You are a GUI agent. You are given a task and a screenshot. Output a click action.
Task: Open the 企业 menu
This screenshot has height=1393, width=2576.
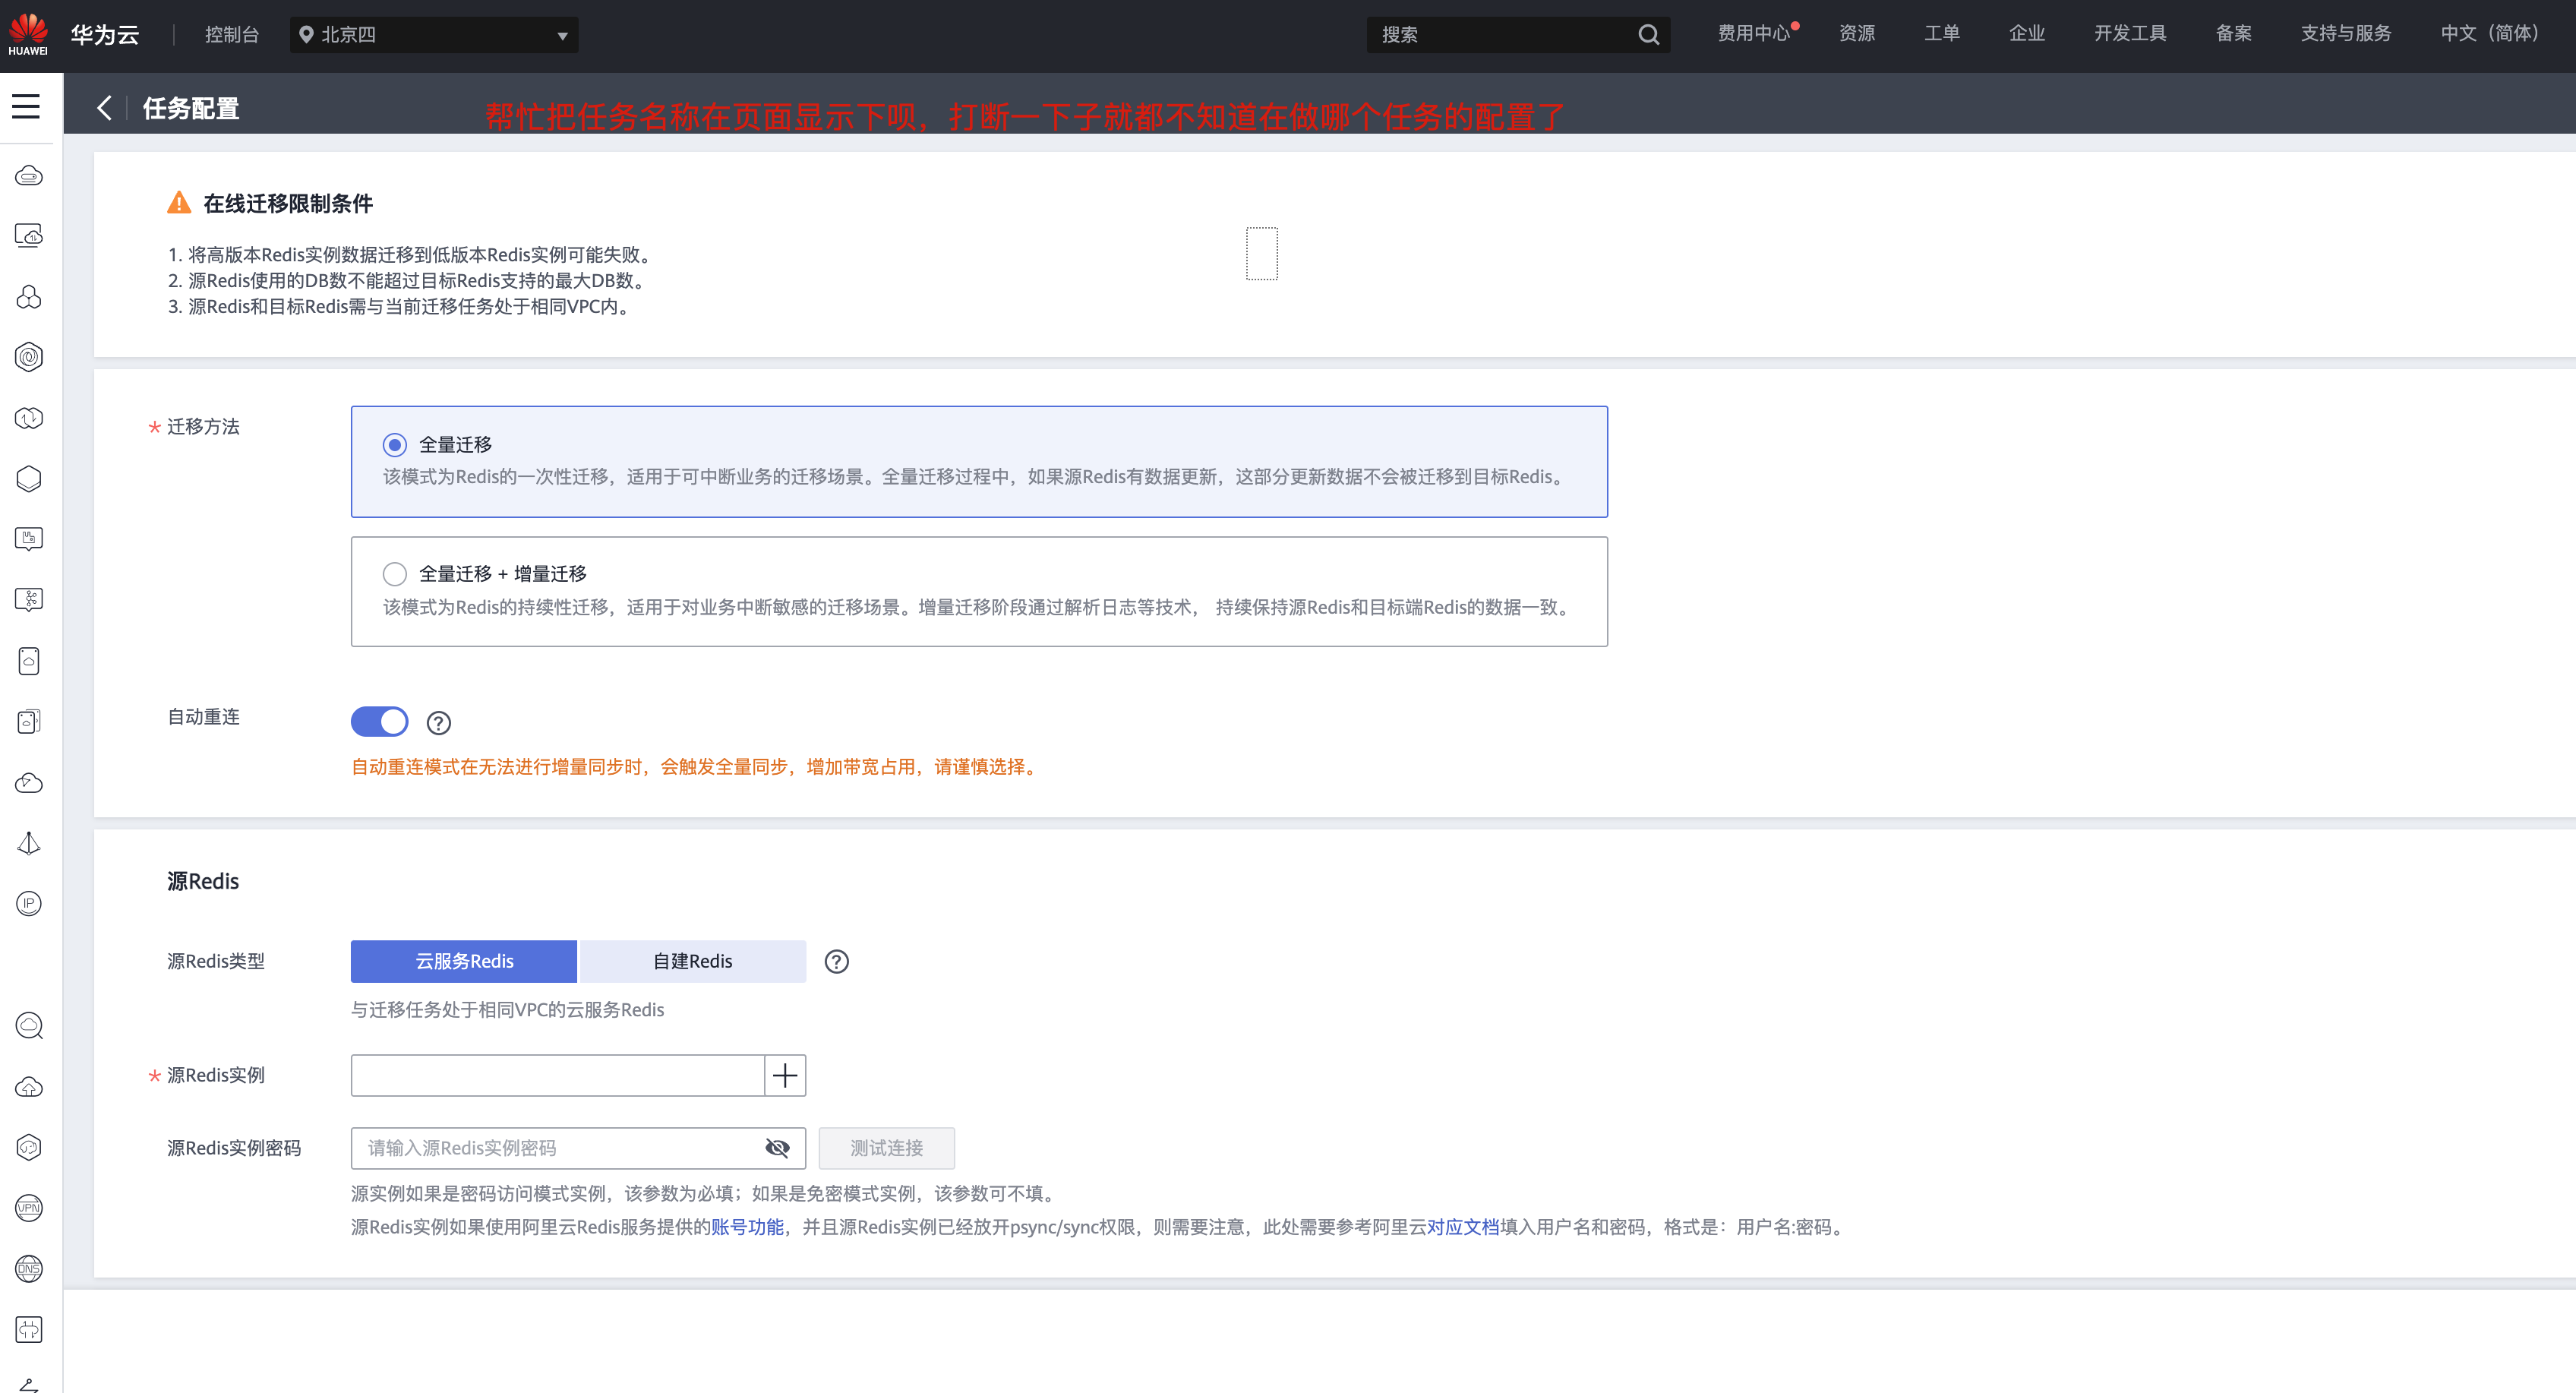[2027, 34]
